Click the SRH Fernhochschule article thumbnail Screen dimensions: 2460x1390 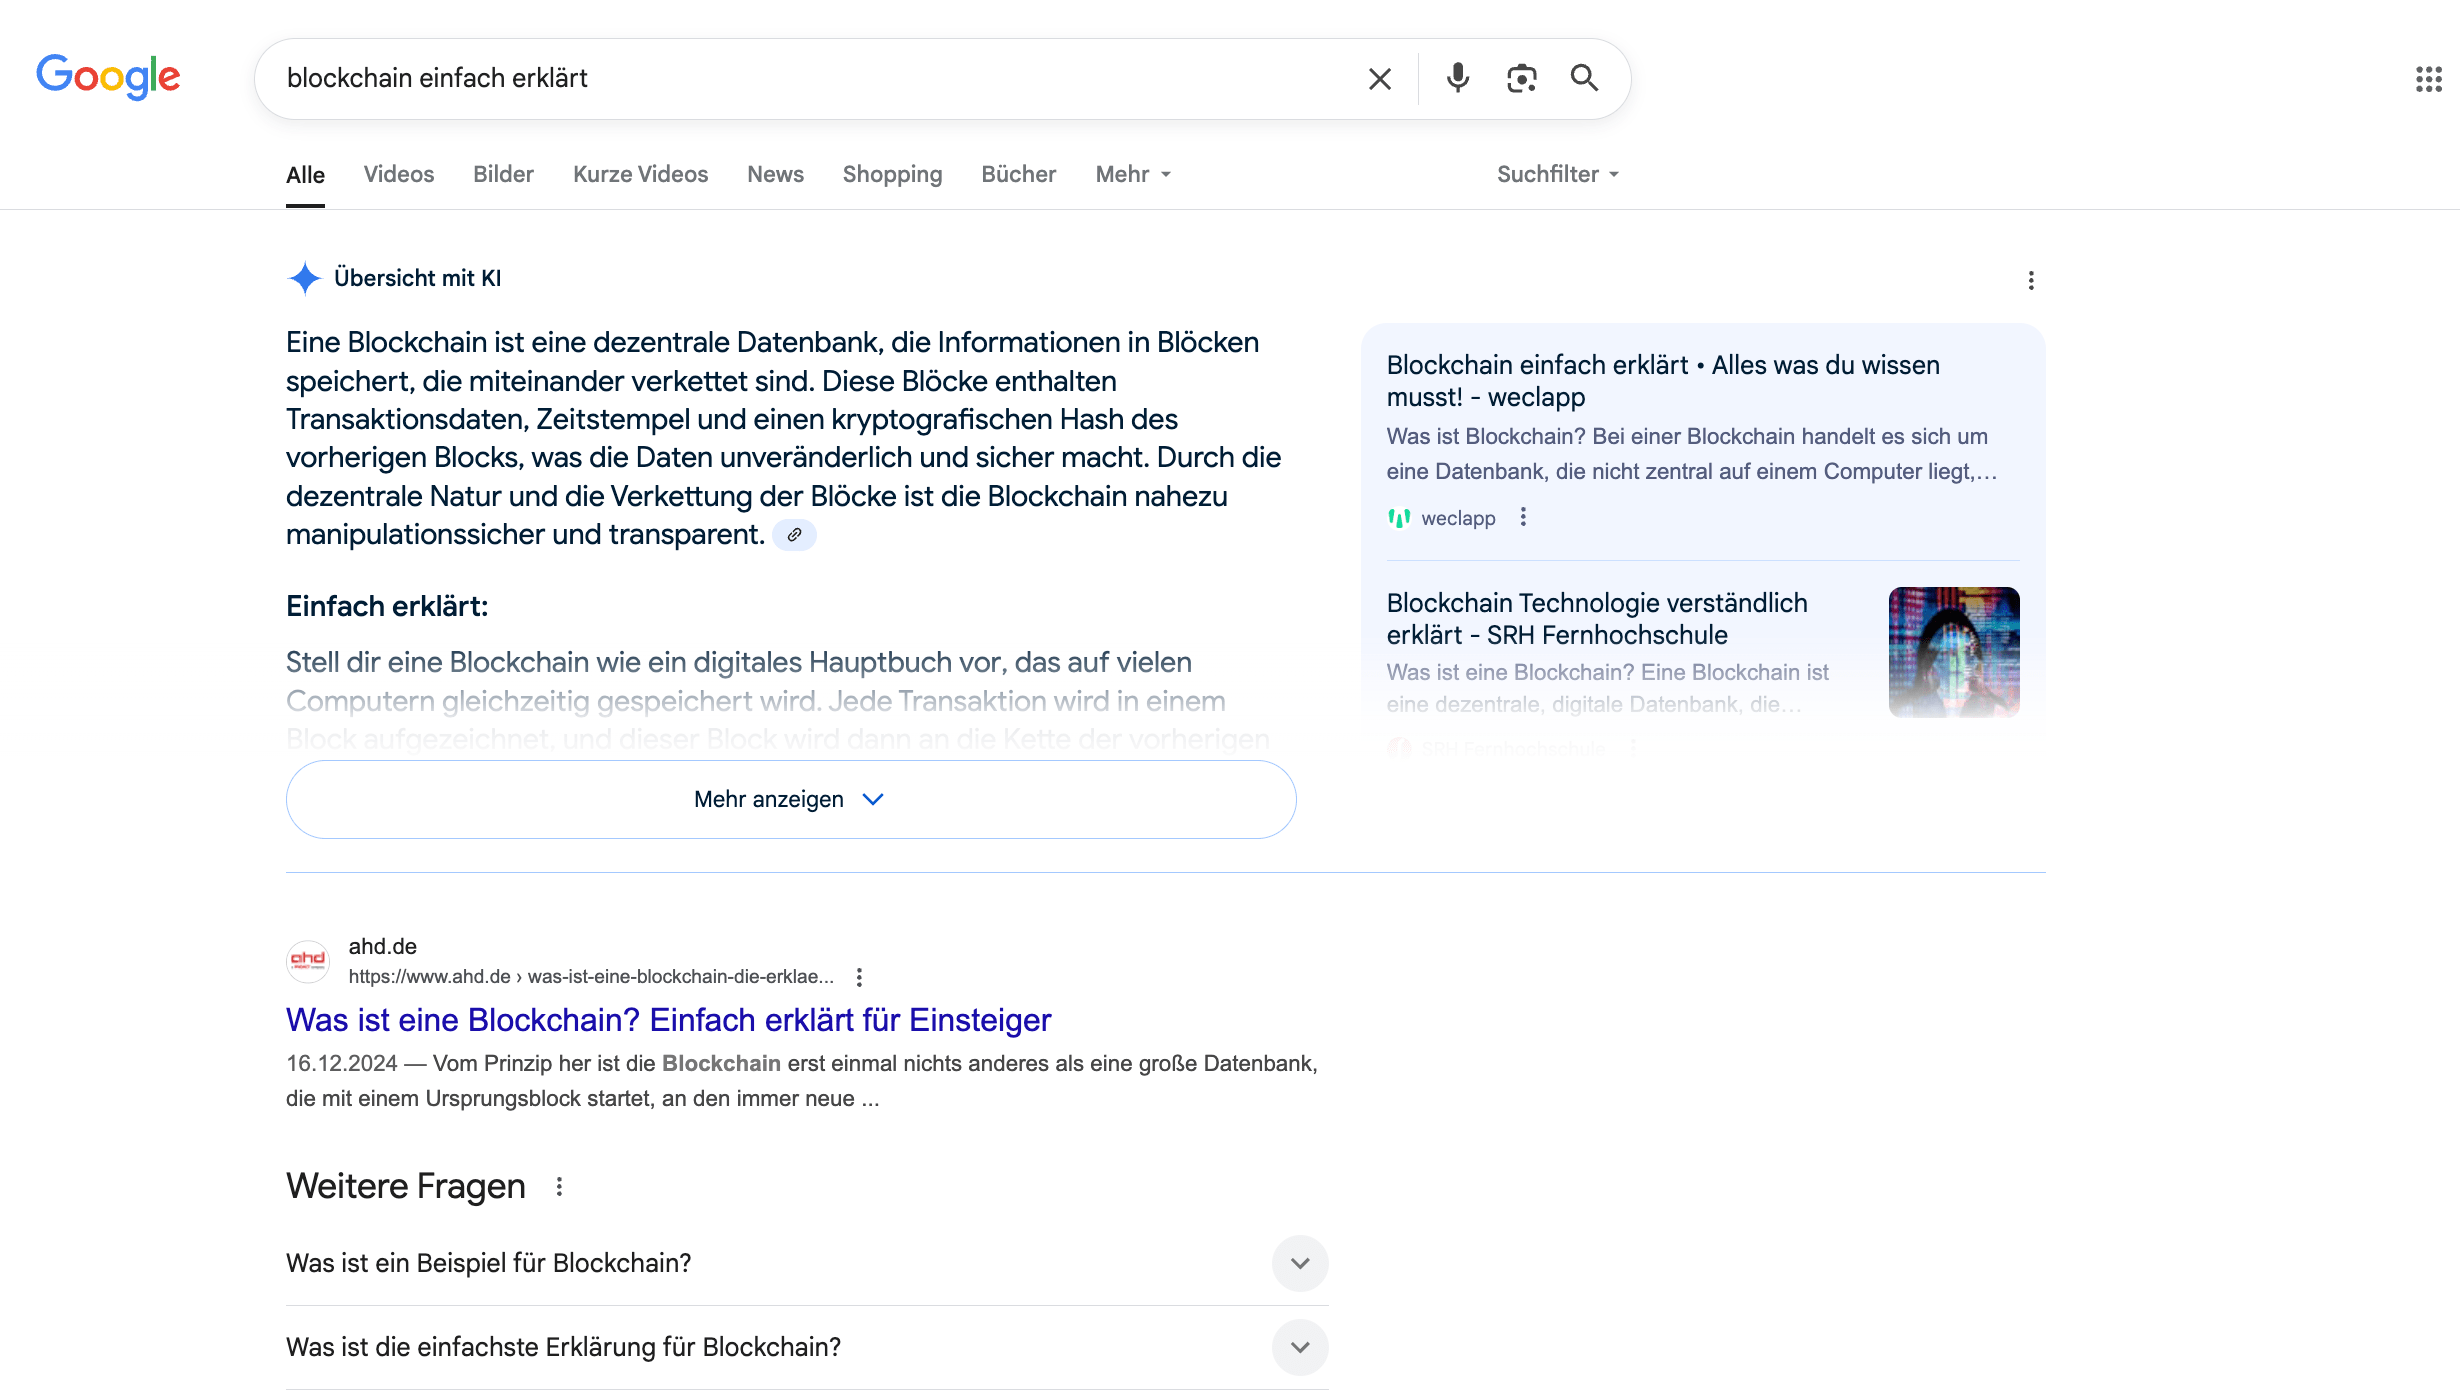tap(1954, 651)
